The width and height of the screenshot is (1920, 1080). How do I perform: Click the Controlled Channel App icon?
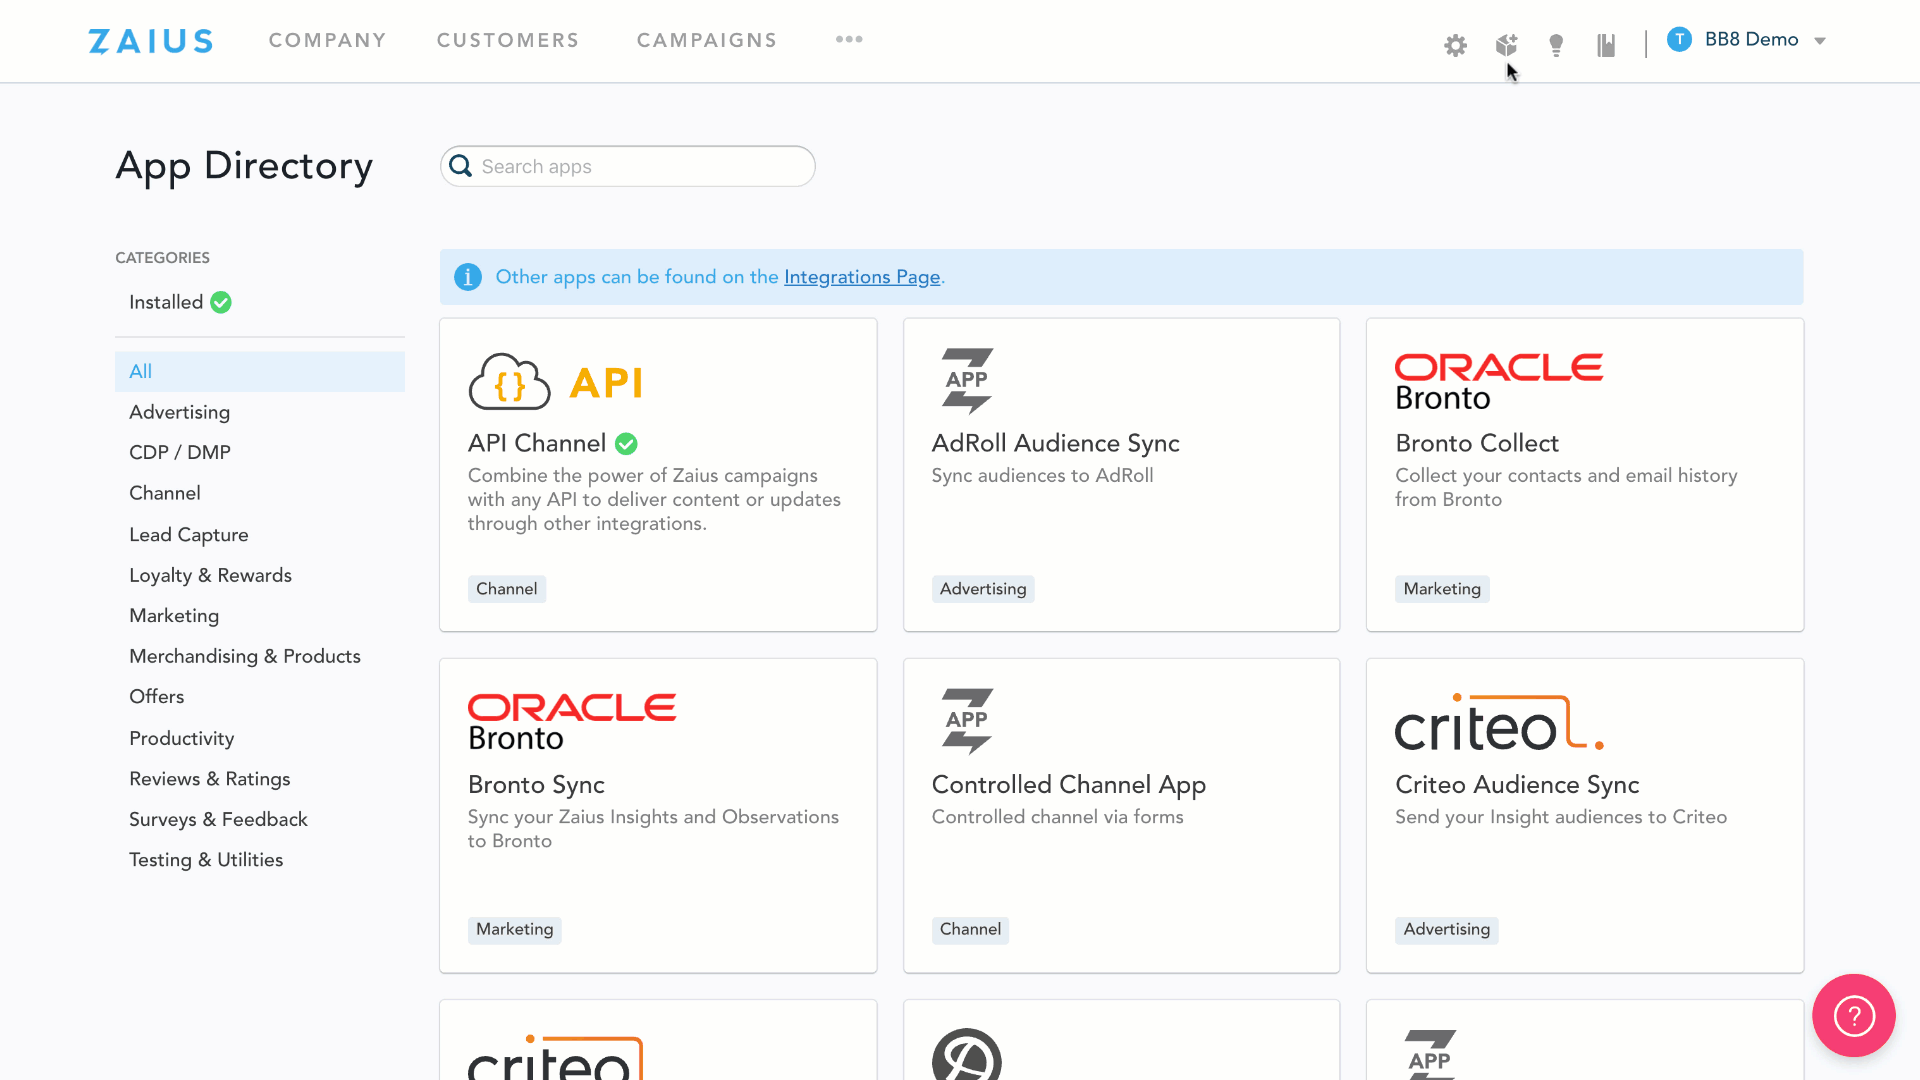(967, 721)
